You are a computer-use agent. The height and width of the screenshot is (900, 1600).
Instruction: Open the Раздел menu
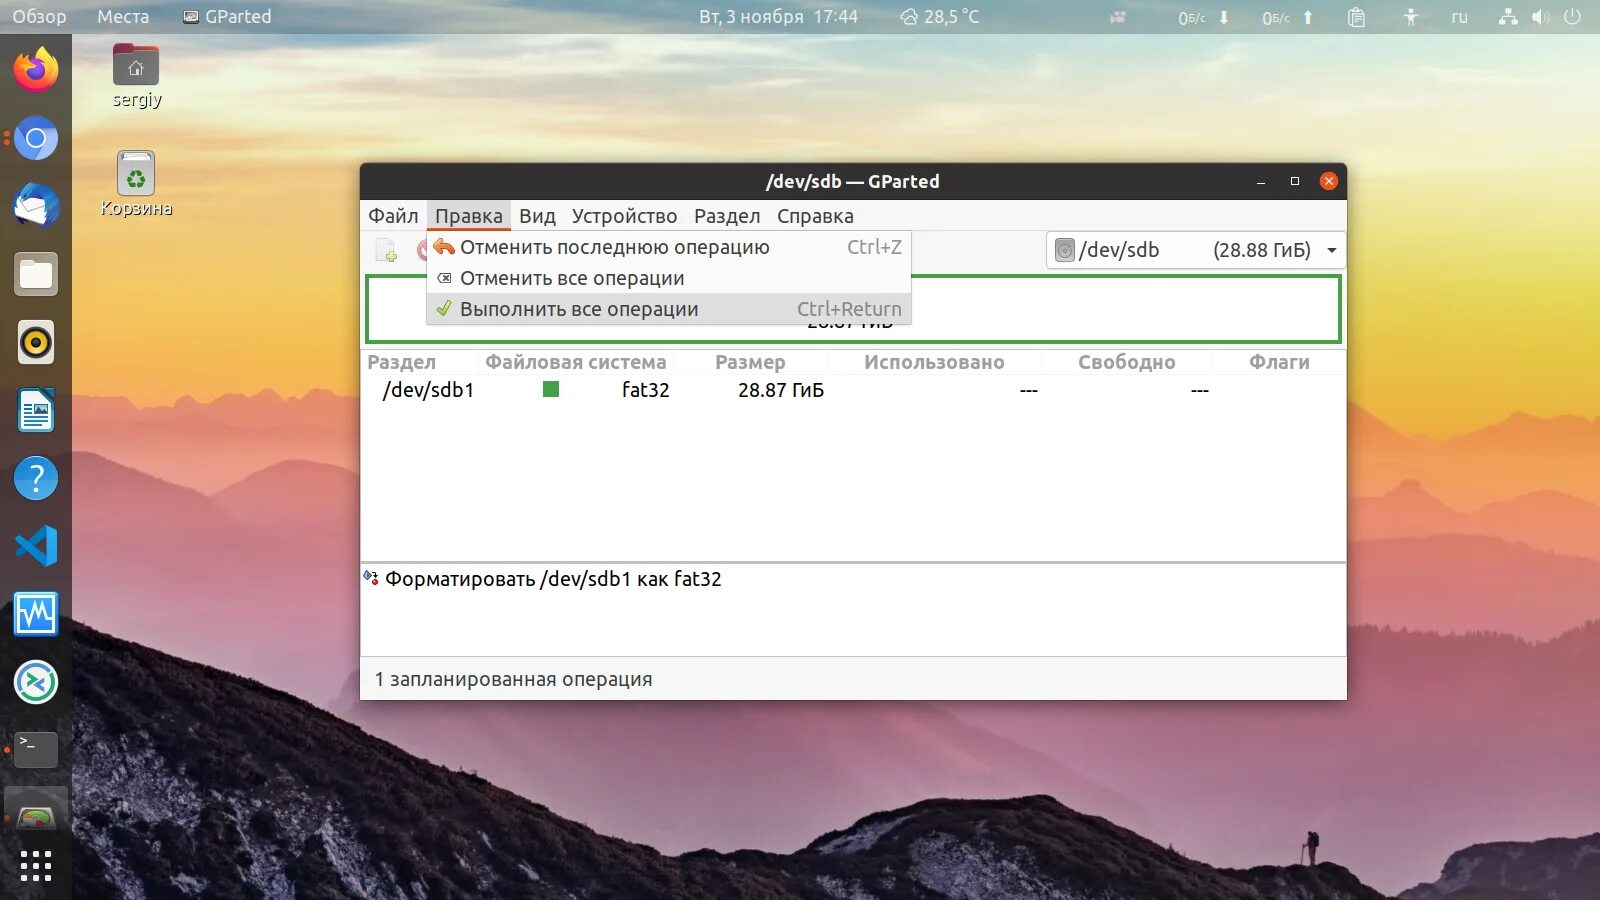coord(727,216)
